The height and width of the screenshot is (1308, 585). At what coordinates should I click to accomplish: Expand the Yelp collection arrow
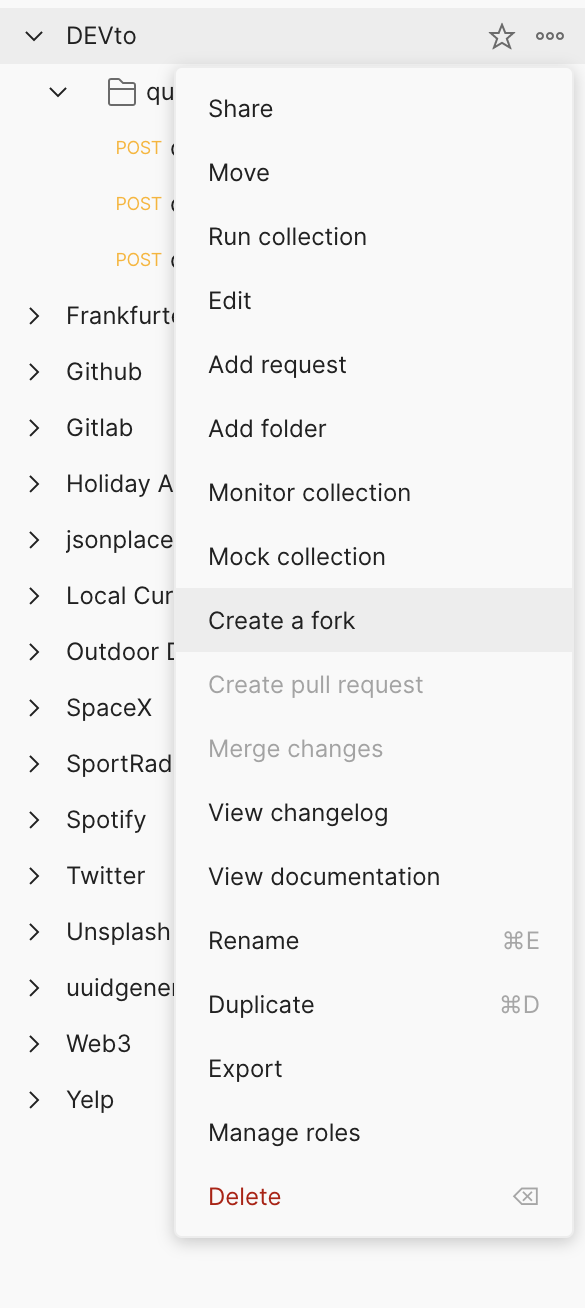(x=34, y=1100)
